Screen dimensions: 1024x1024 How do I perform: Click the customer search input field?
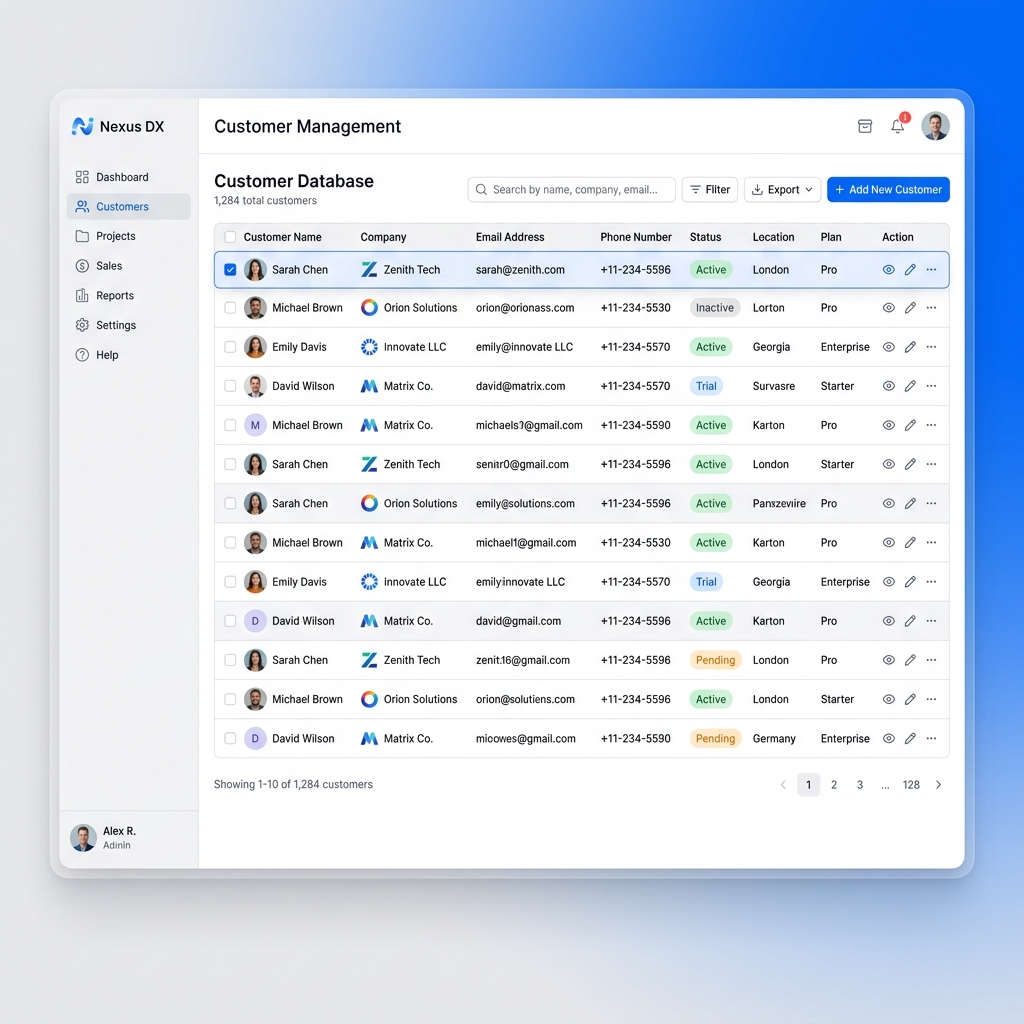point(572,190)
